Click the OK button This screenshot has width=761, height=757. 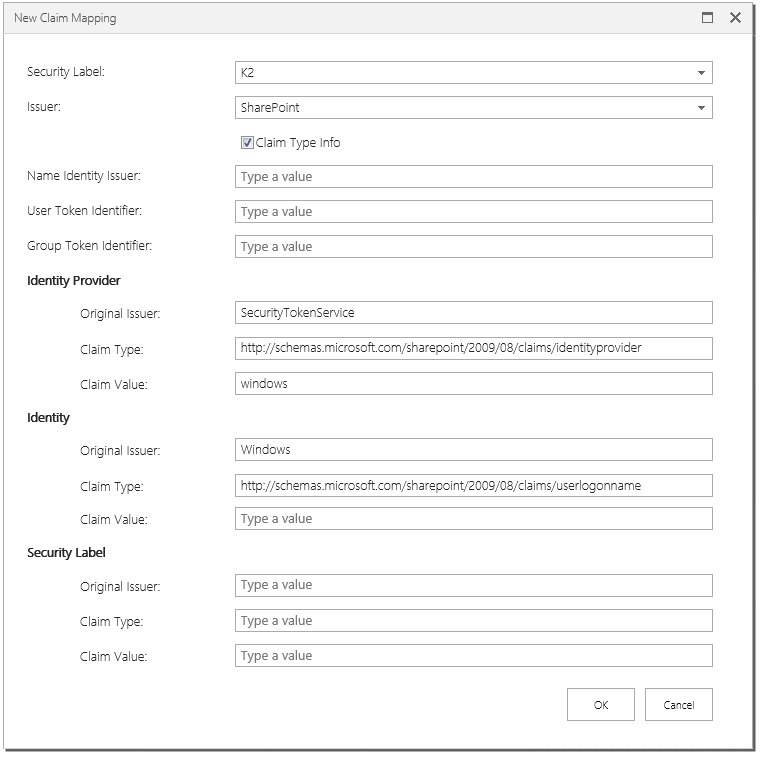click(x=600, y=705)
